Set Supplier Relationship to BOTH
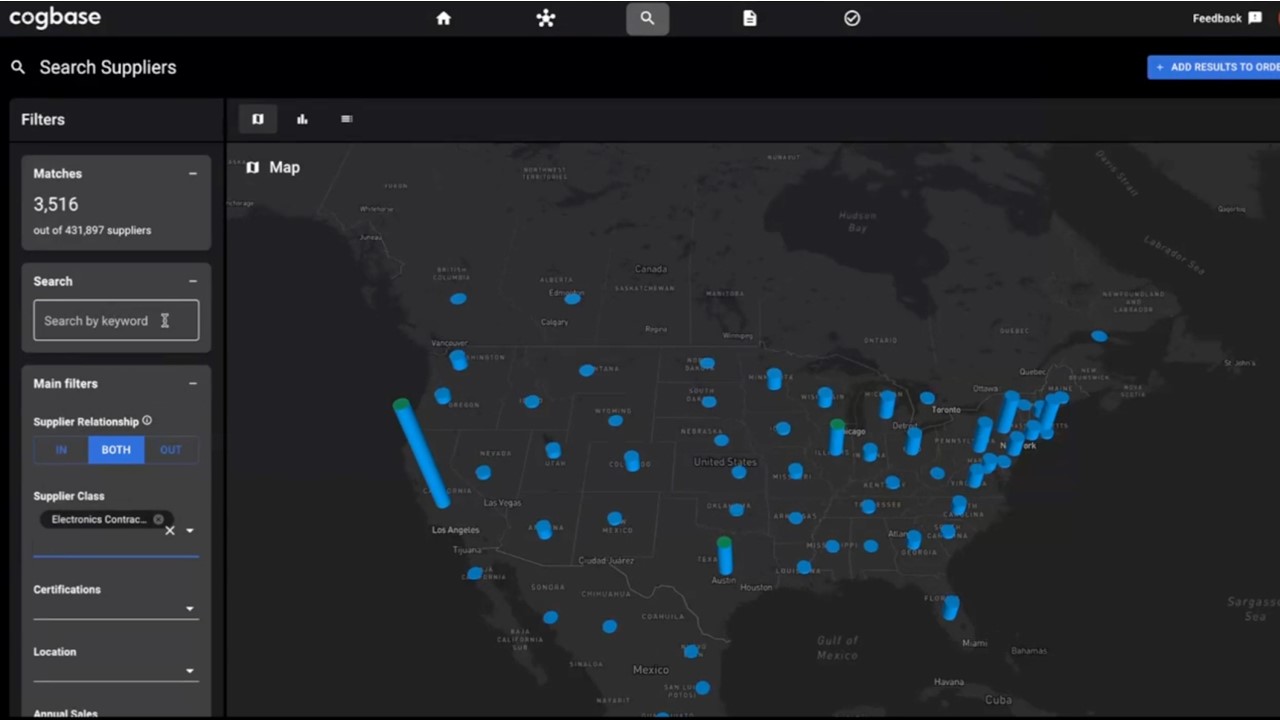Screen dimensions: 1280x720 116,450
